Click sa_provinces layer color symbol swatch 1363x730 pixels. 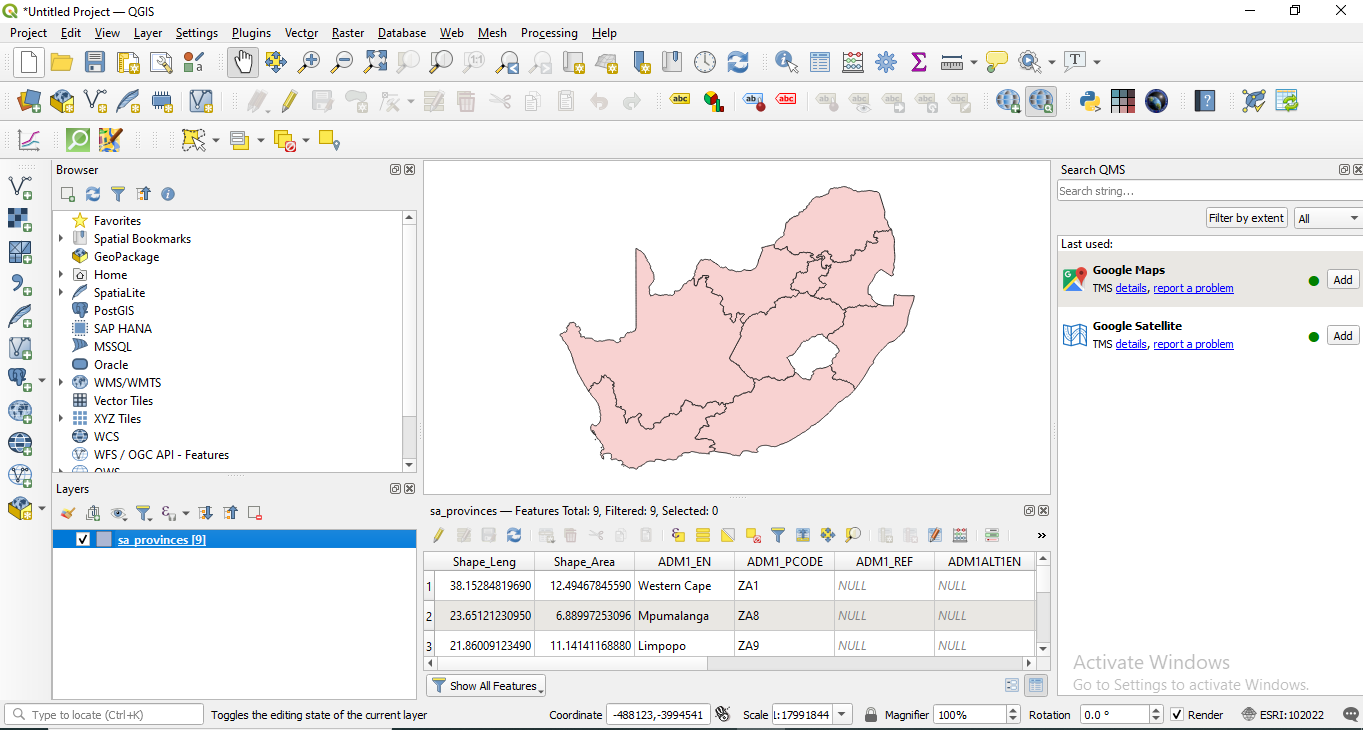pyautogui.click(x=104, y=540)
